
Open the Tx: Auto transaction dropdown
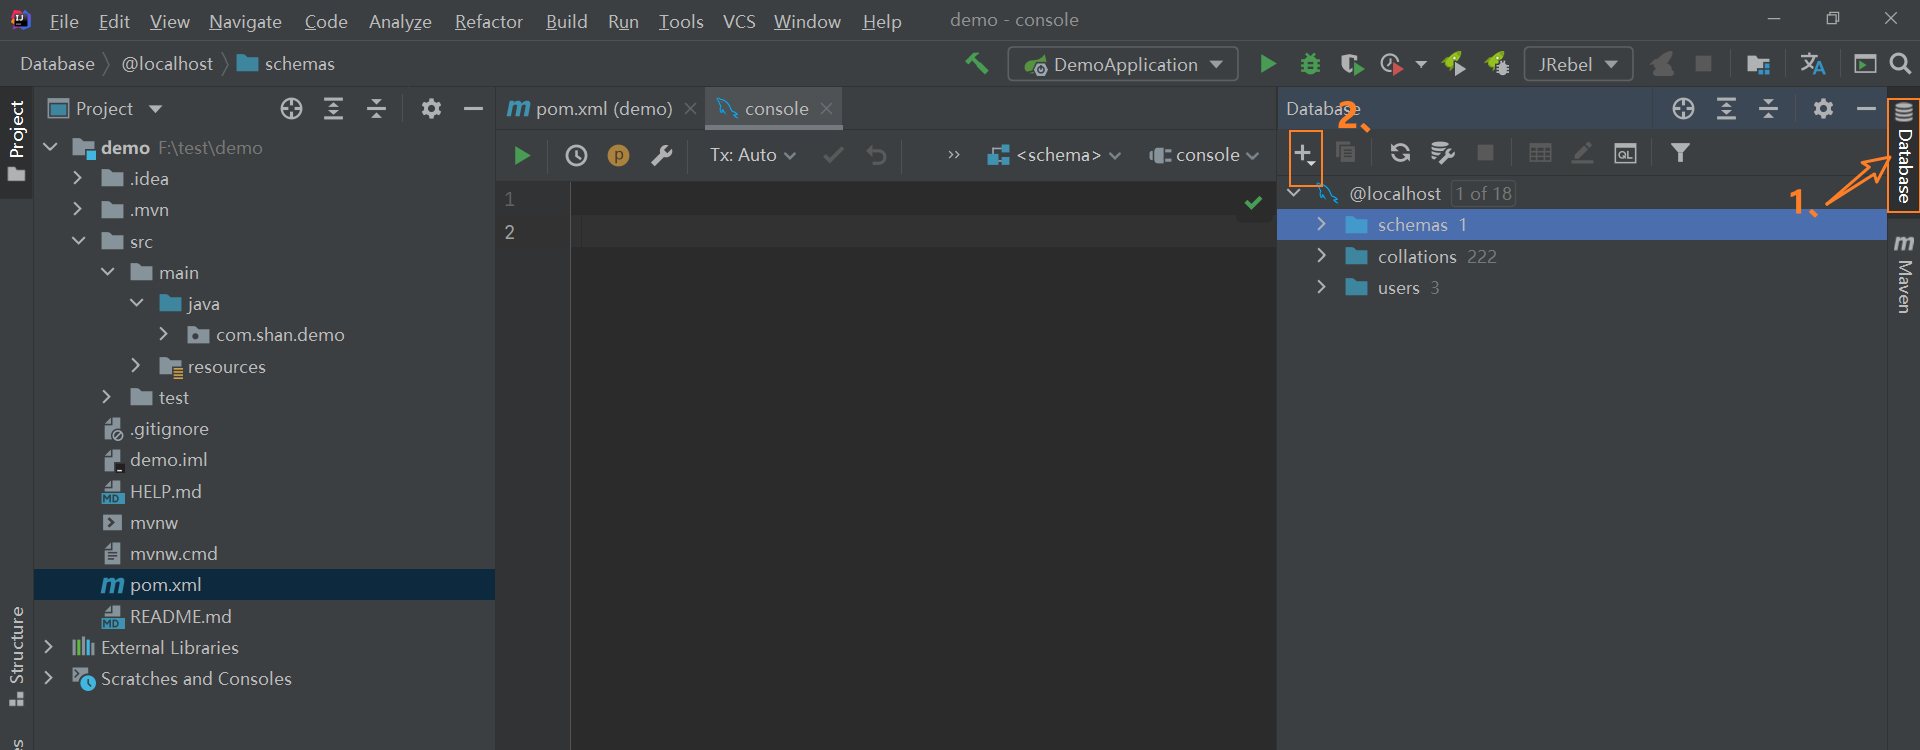753,155
